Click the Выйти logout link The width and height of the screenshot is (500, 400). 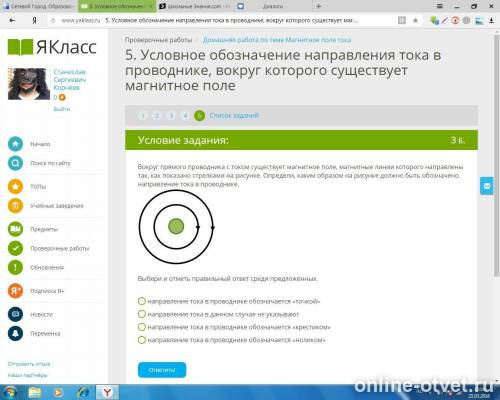tap(62, 109)
